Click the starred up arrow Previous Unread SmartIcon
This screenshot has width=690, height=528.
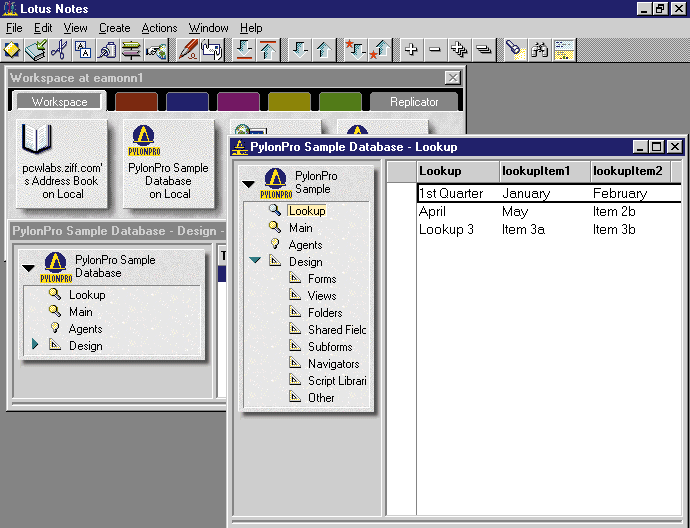point(380,49)
